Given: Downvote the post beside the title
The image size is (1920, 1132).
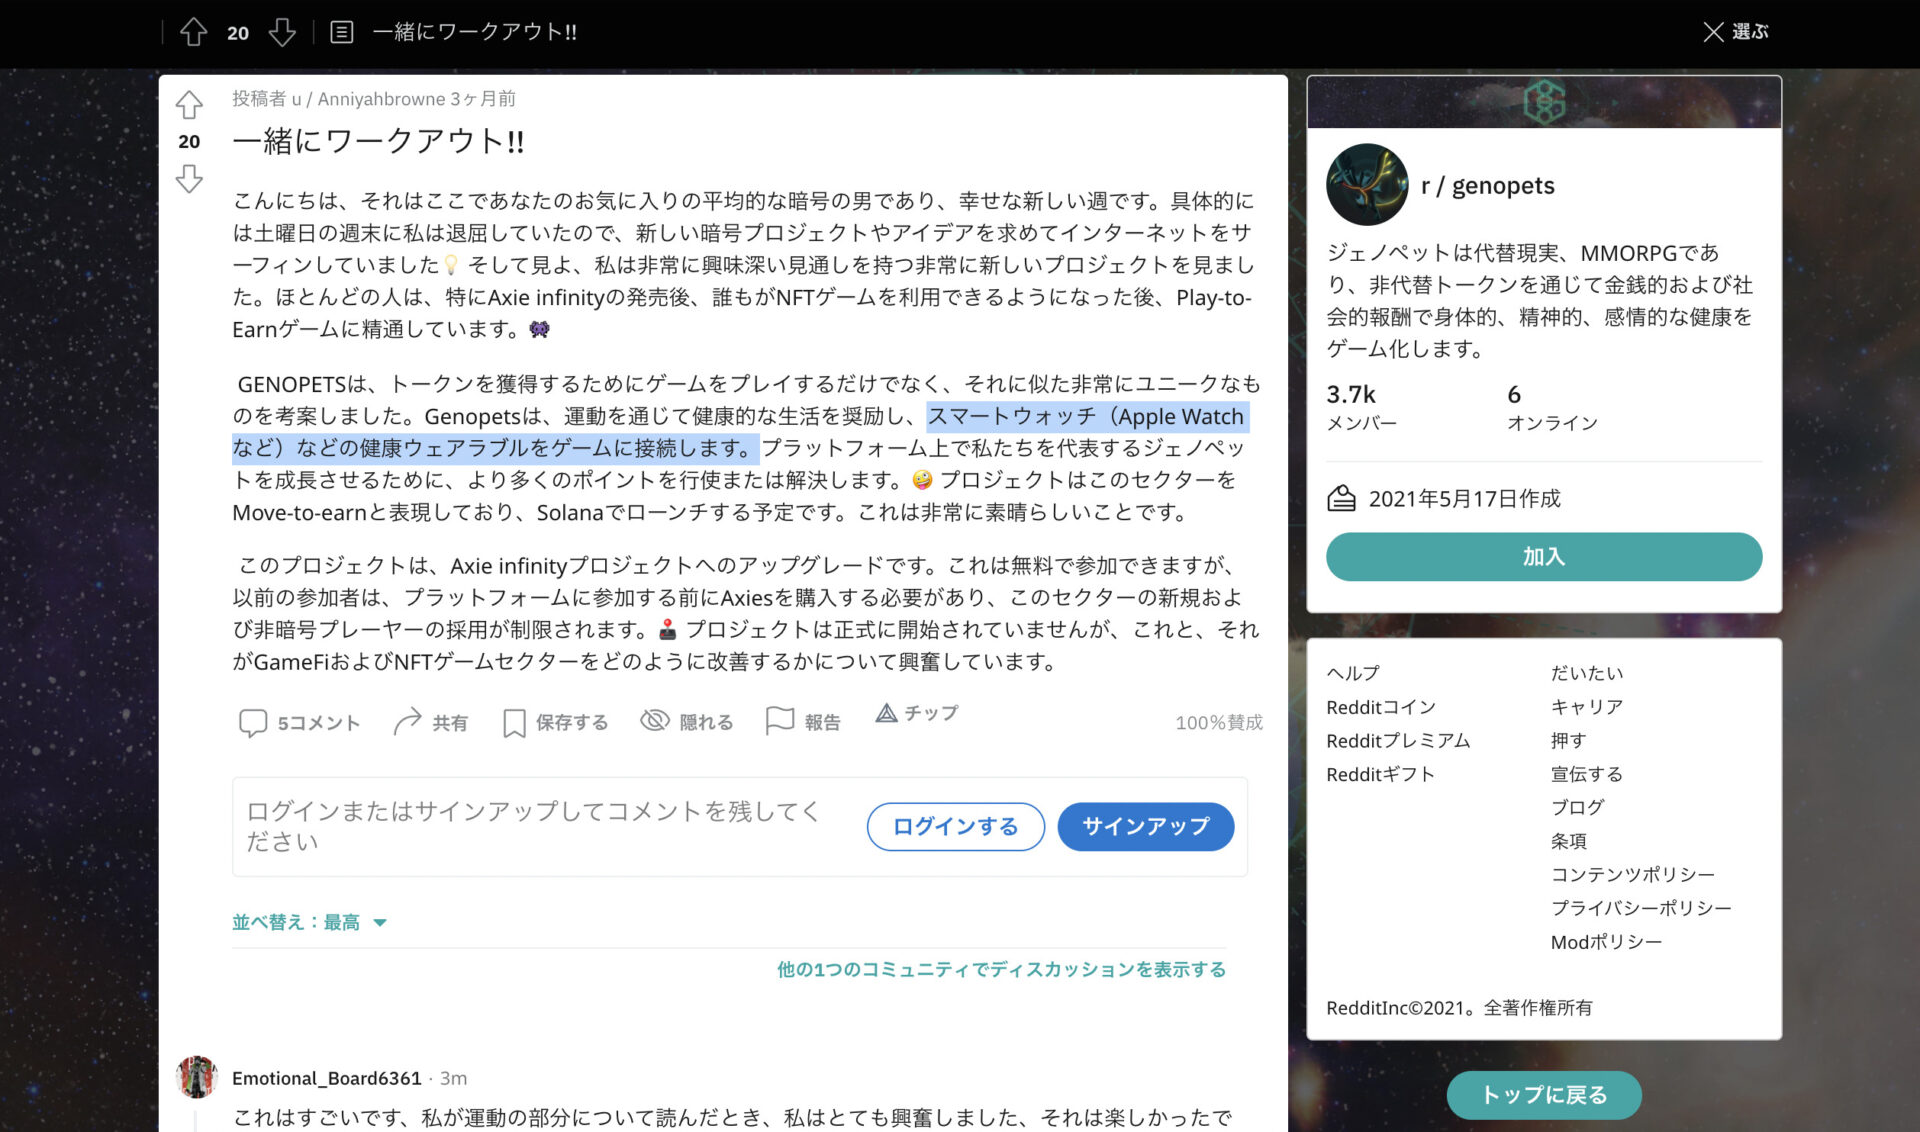Looking at the screenshot, I should pyautogui.click(x=189, y=179).
